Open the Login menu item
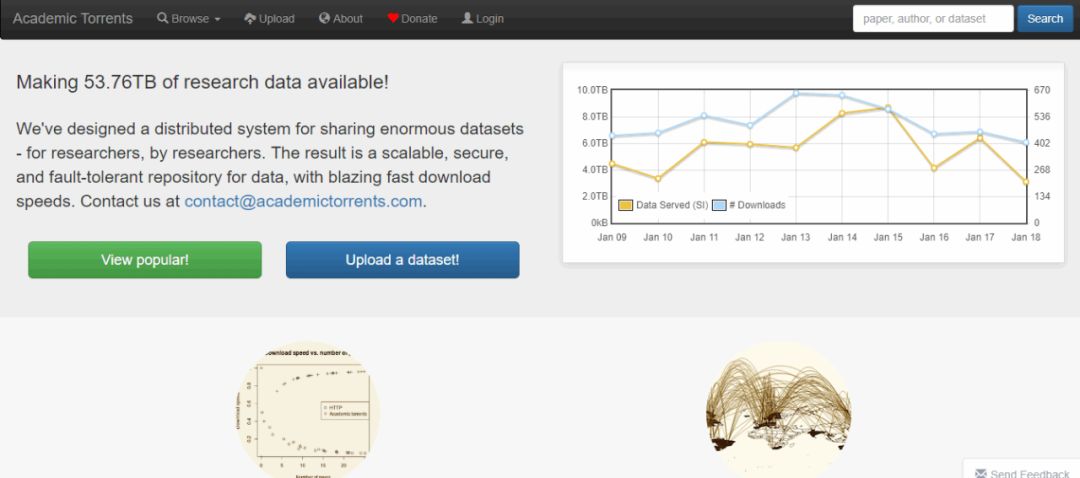This screenshot has width=1080, height=478. (490, 19)
